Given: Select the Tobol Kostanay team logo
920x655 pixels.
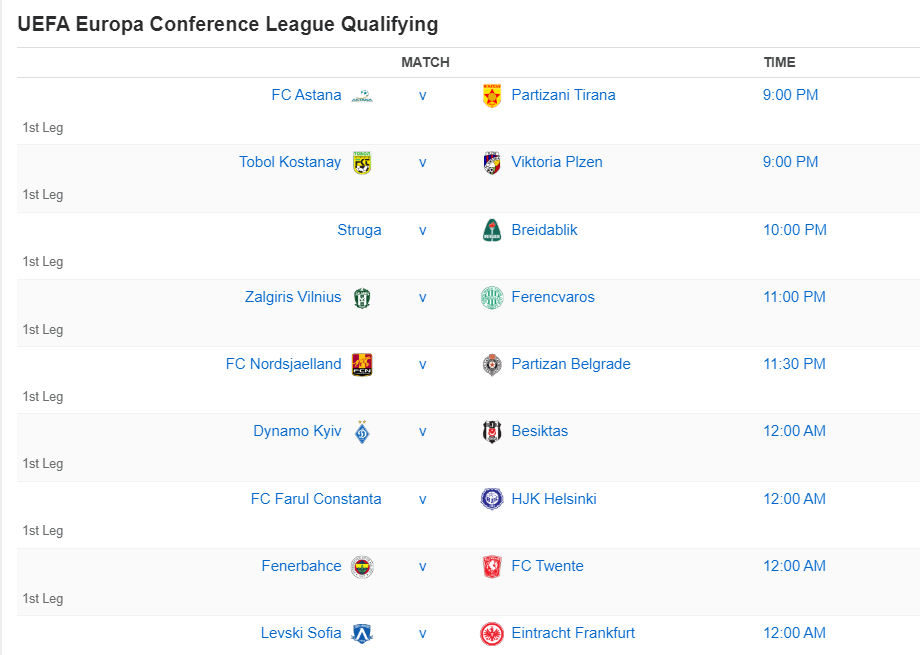Looking at the screenshot, I should 362,162.
